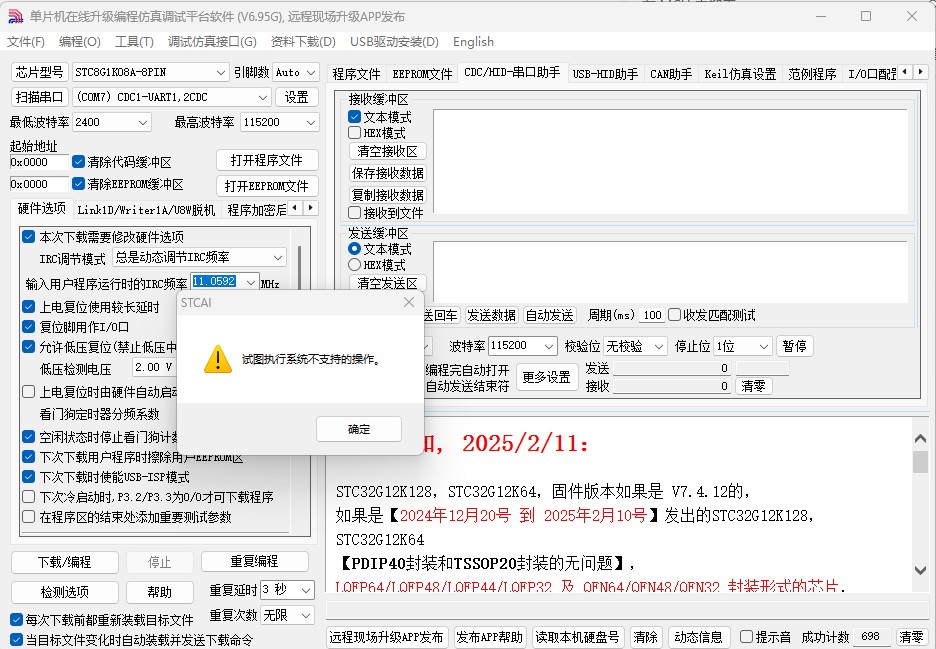Viewport: 936px width, 649px height.
Task: Toggle 下次下载时使能USB-ISP模式 checkbox
Action: point(29,476)
